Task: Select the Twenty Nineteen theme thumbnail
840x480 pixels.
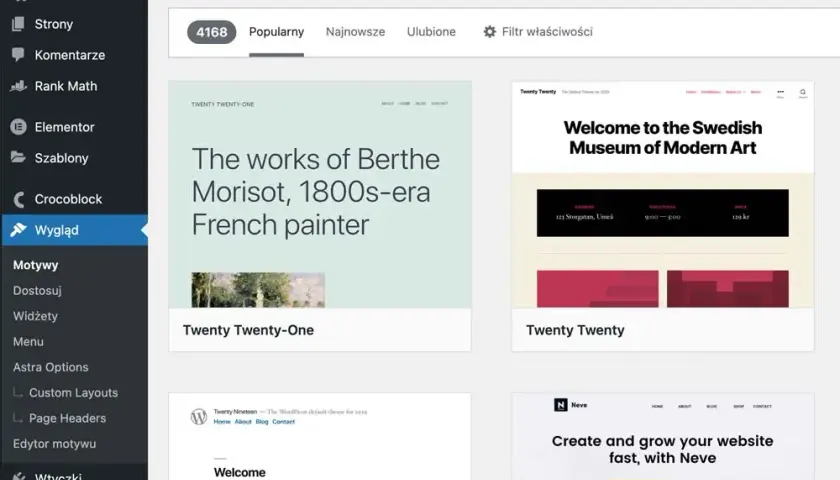Action: 320,437
